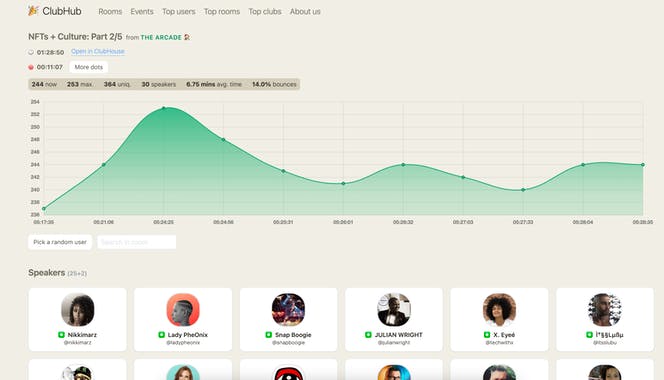Image resolution: width=664 pixels, height=380 pixels.
Task: Click the "14.0% bounces" stat
Action: point(274,84)
